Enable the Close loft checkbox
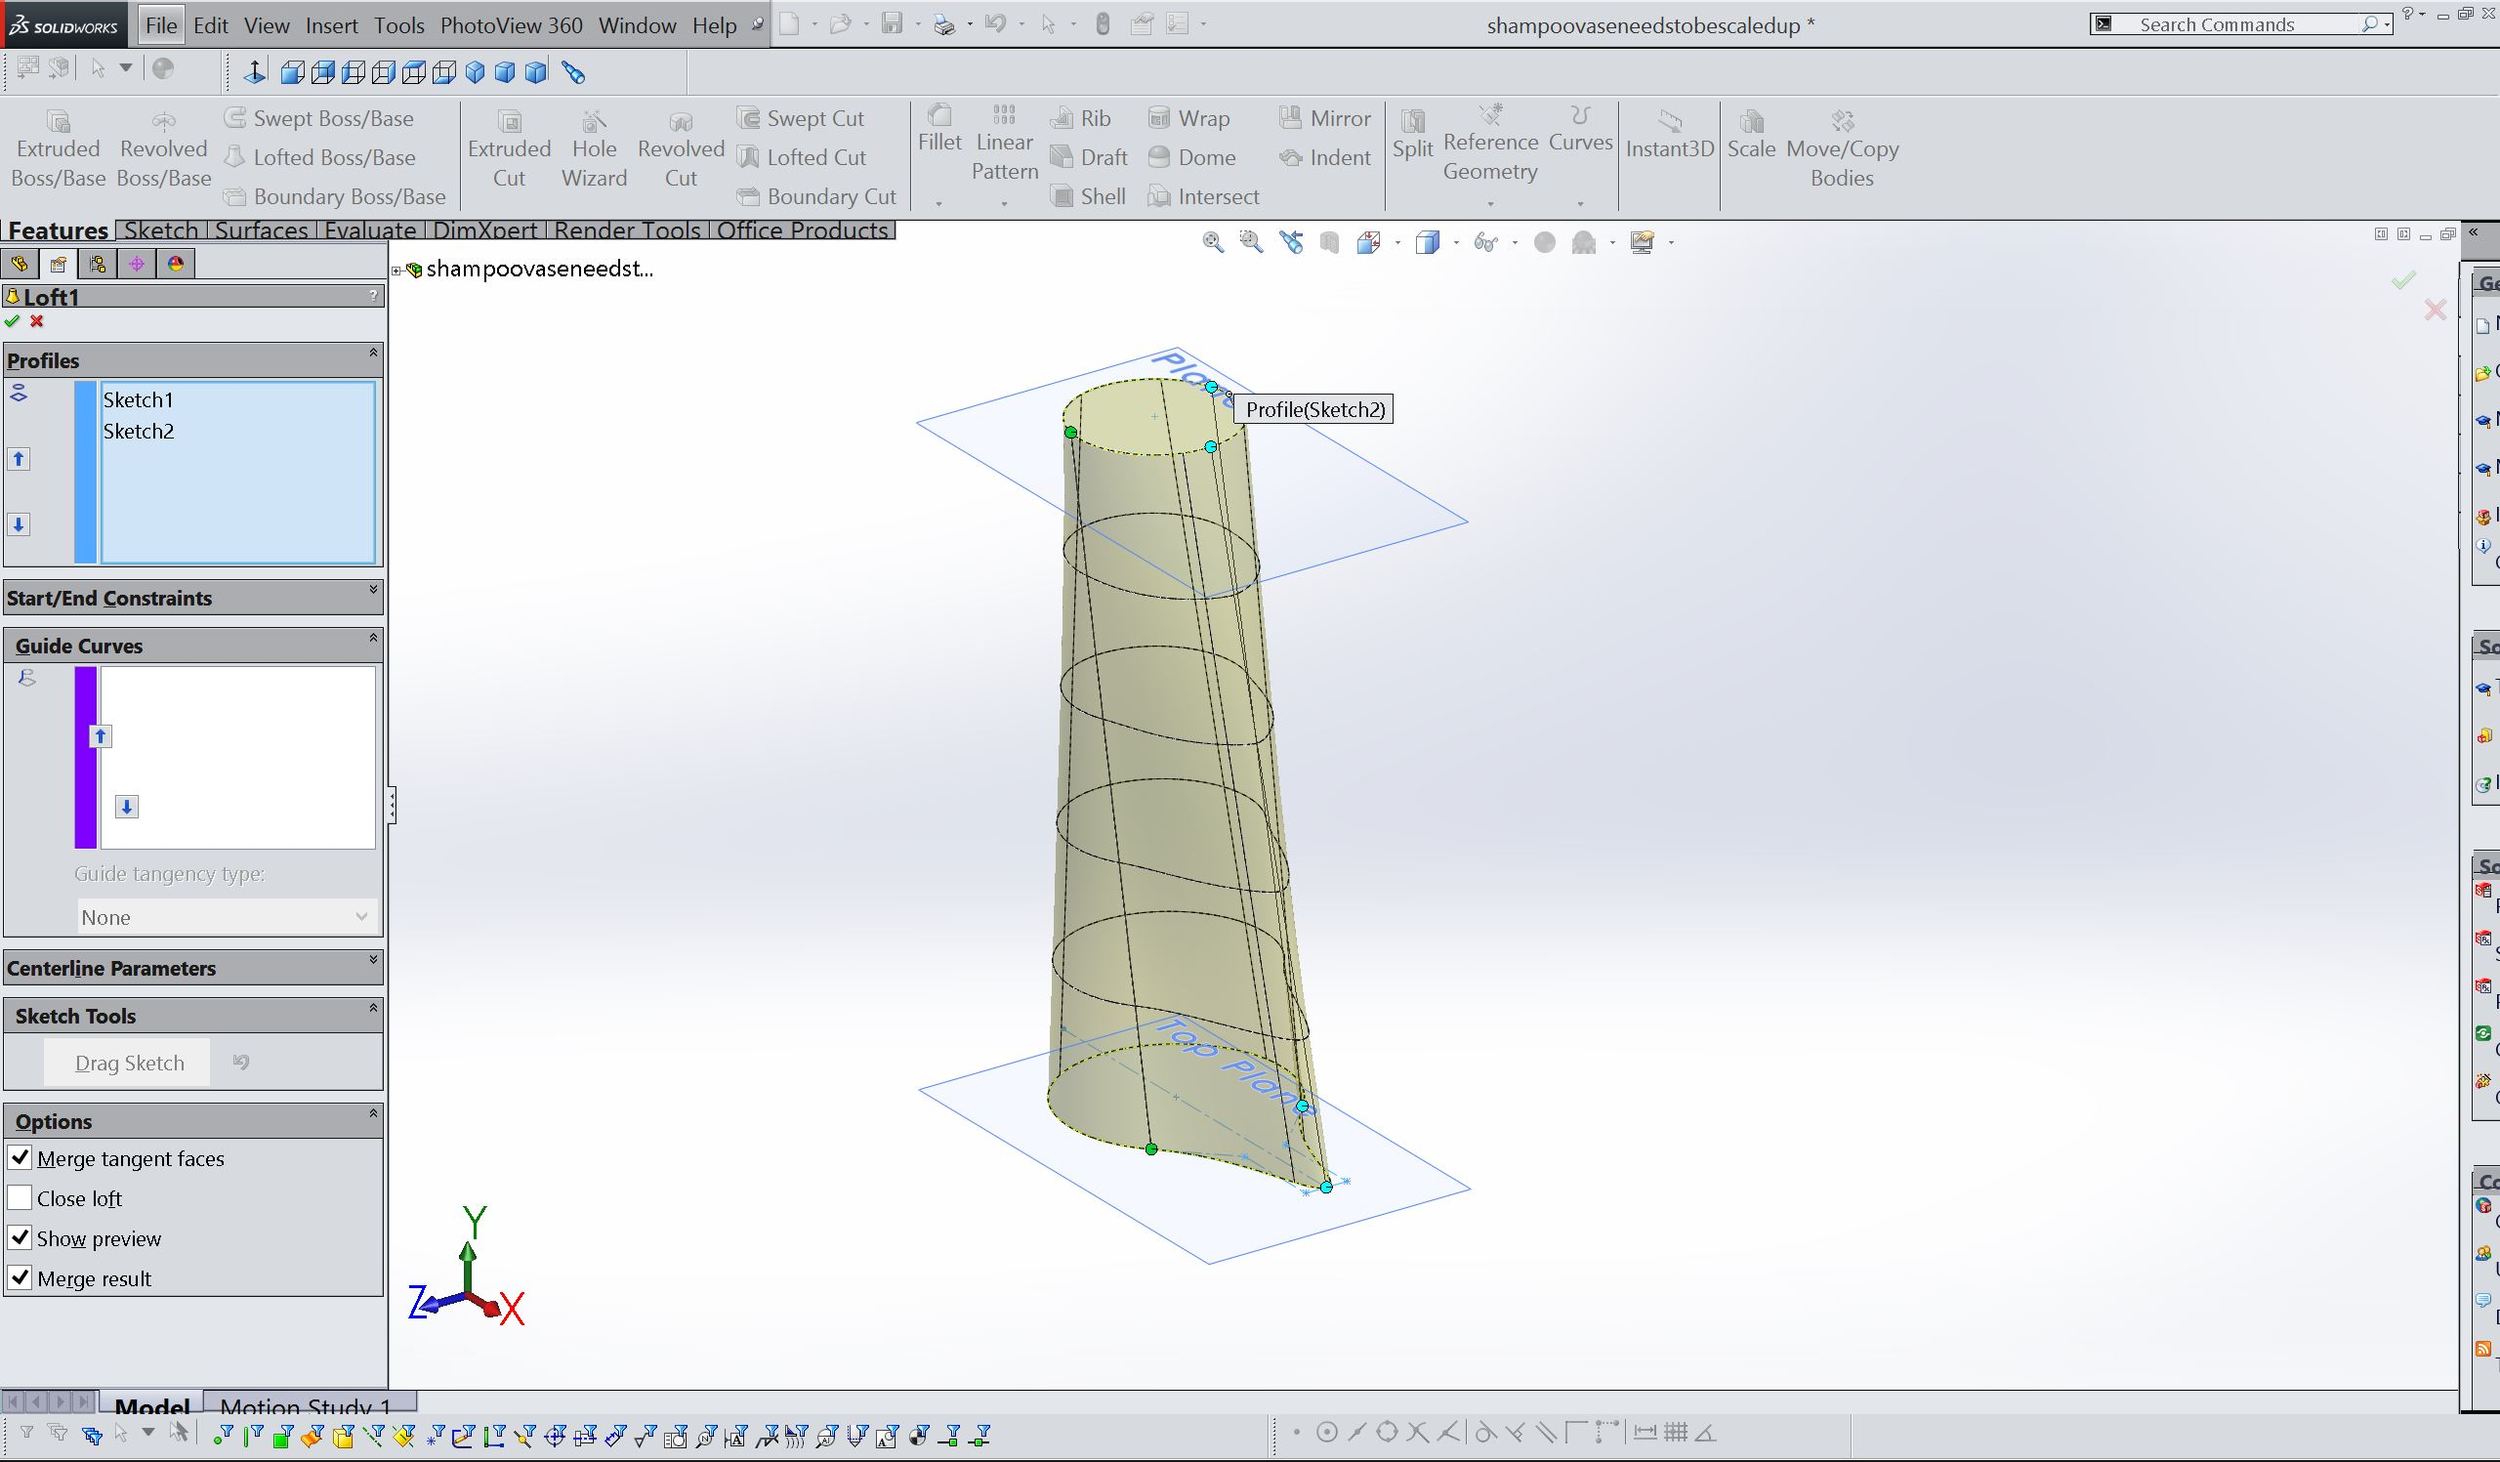The image size is (2500, 1462). tap(20, 1197)
